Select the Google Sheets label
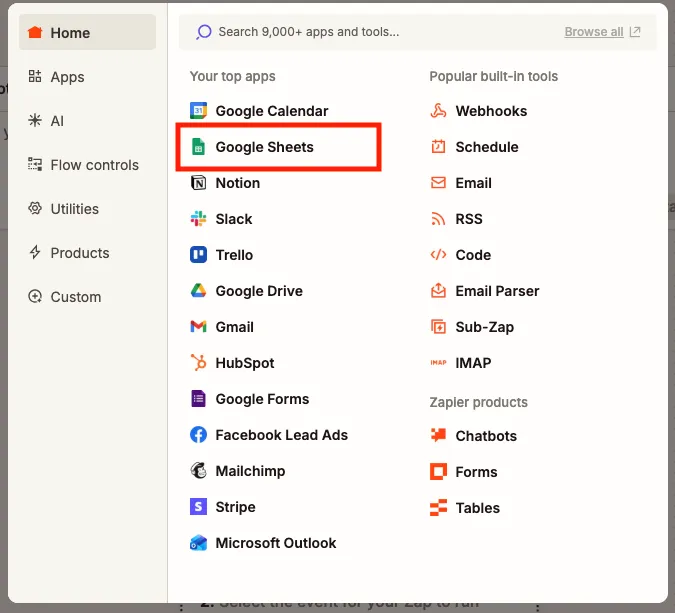This screenshot has width=675, height=613. point(264,147)
